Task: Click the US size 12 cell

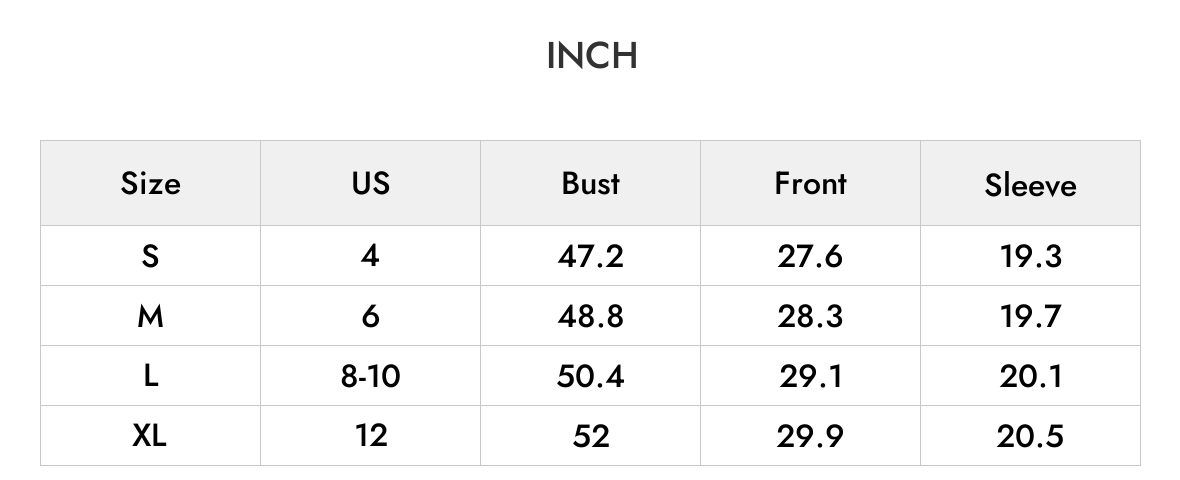Action: (x=370, y=436)
